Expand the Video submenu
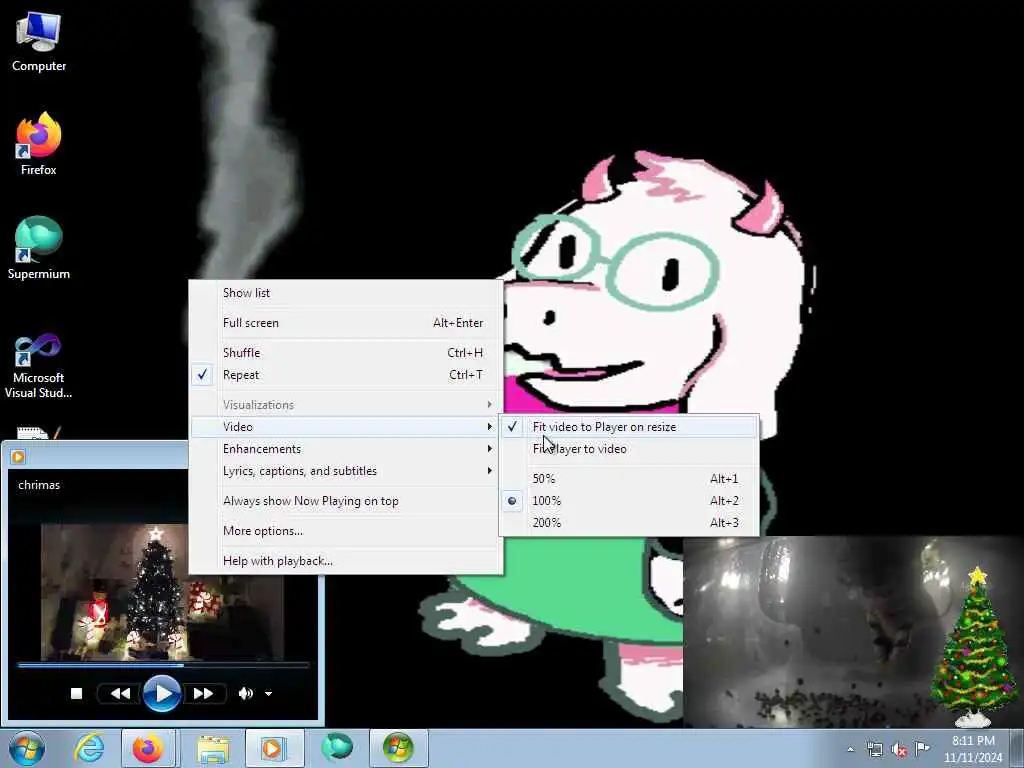The image size is (1024, 768). coord(346,426)
